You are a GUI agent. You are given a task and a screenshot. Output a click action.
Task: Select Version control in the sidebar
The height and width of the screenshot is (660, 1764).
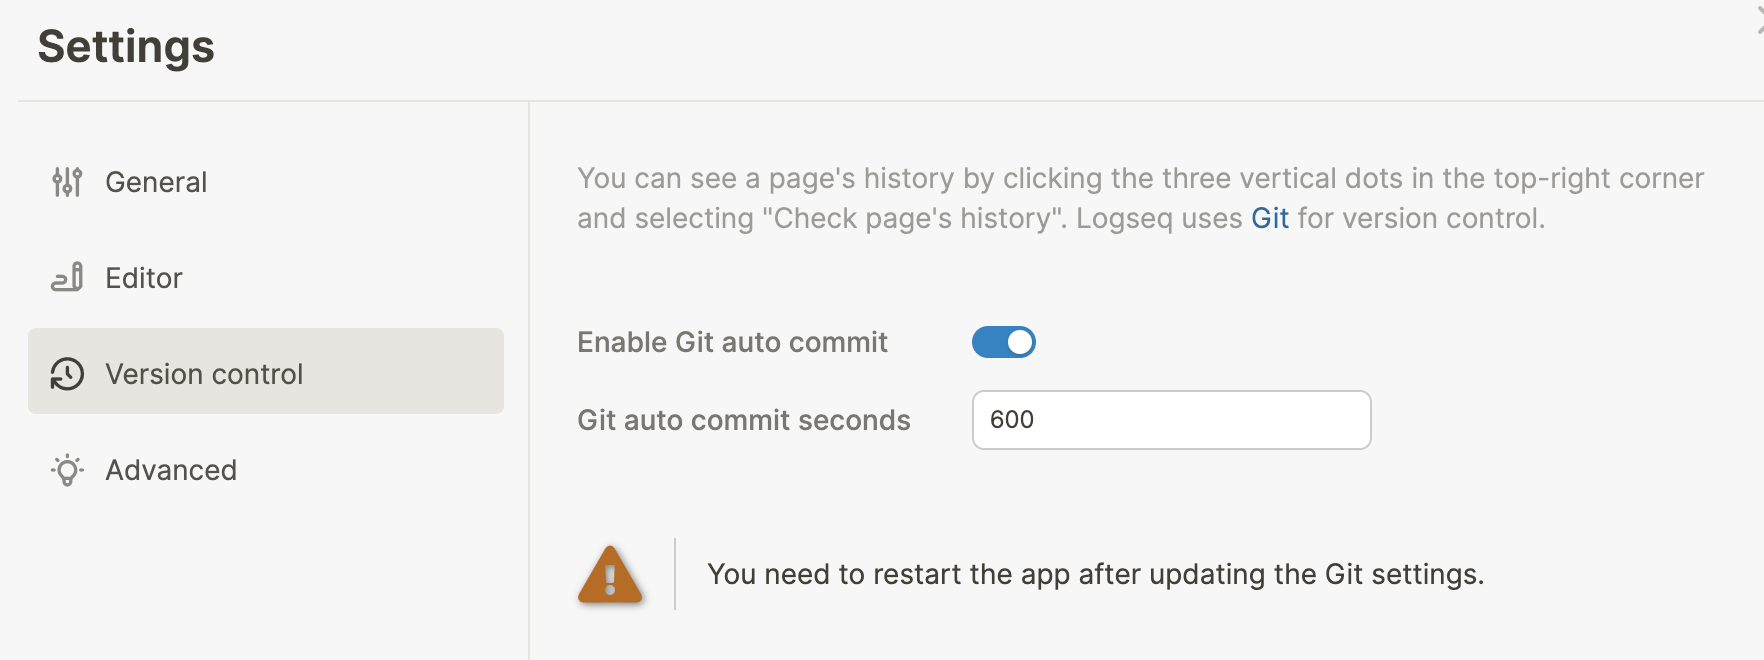tap(203, 373)
